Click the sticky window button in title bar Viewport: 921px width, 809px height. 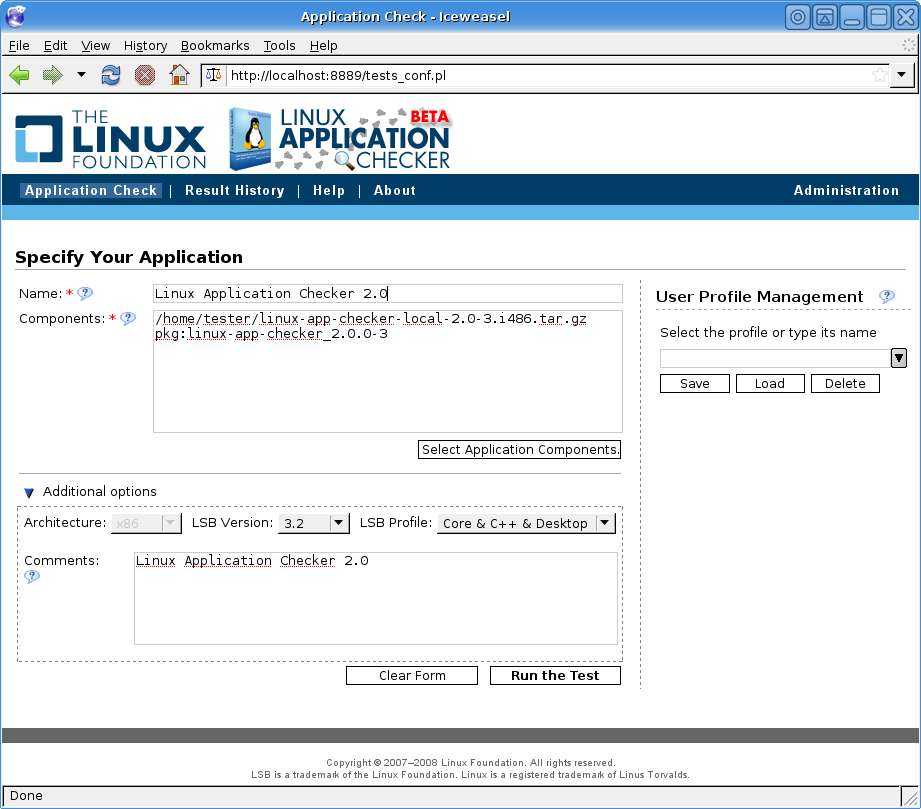point(798,17)
